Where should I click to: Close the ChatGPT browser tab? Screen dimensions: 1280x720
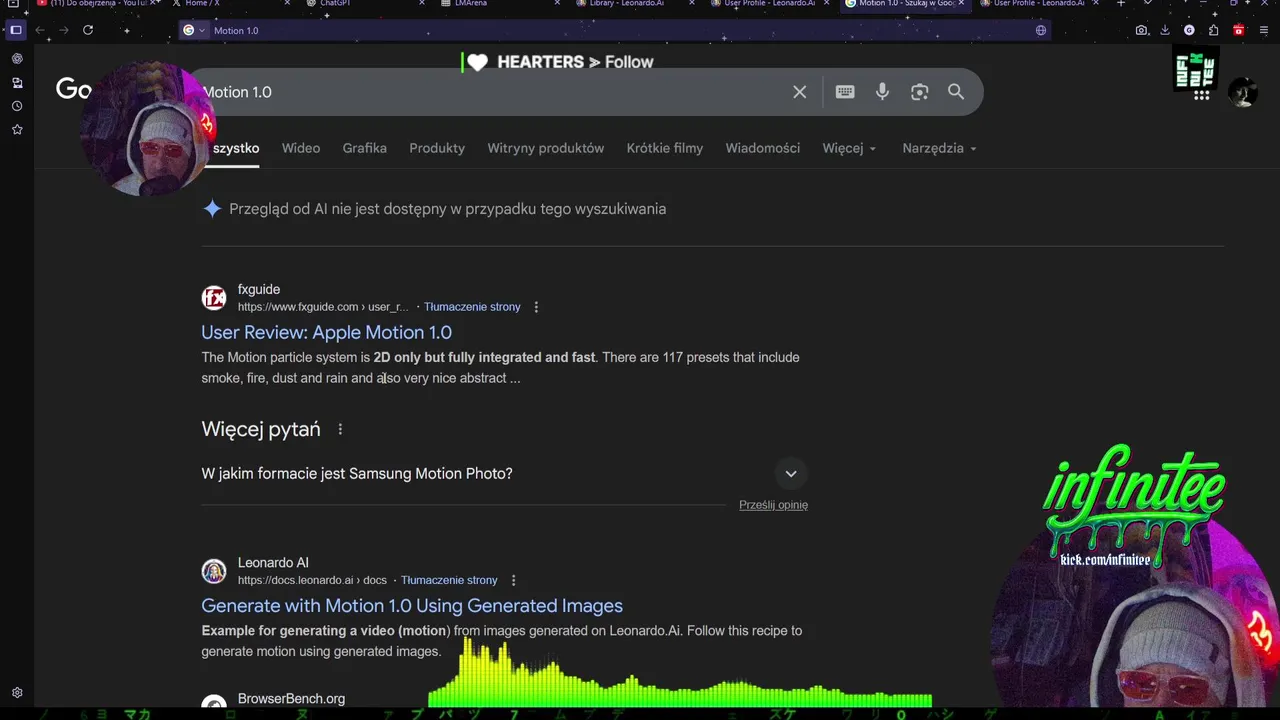tap(421, 4)
